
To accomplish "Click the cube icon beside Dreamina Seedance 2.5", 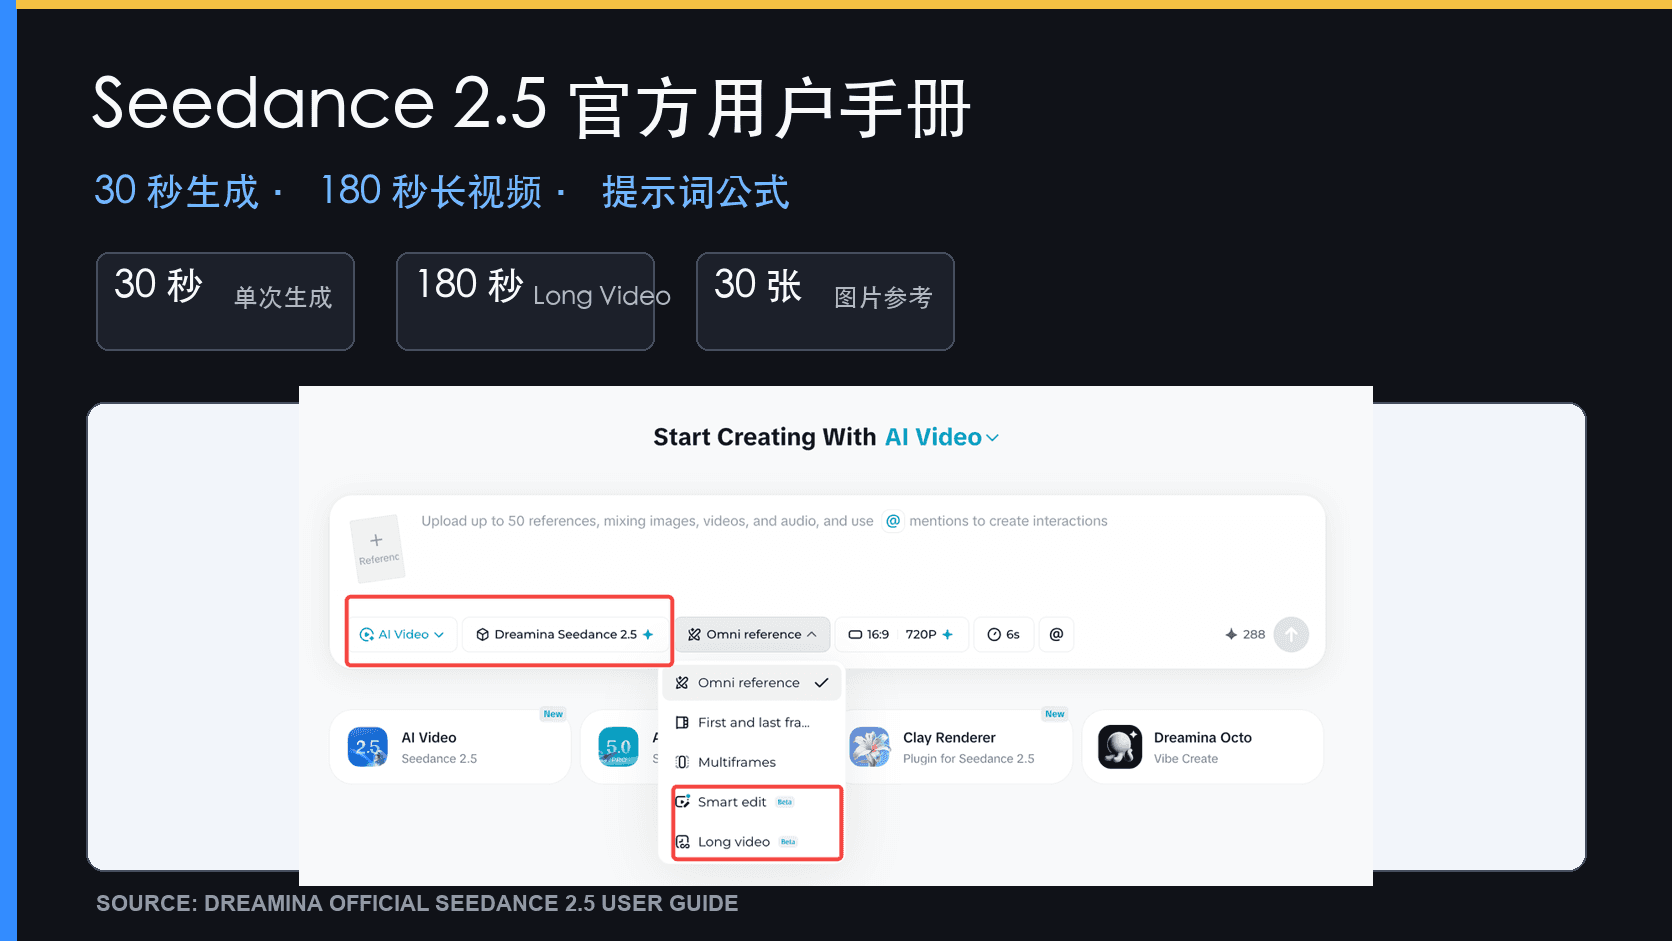I will tap(482, 634).
